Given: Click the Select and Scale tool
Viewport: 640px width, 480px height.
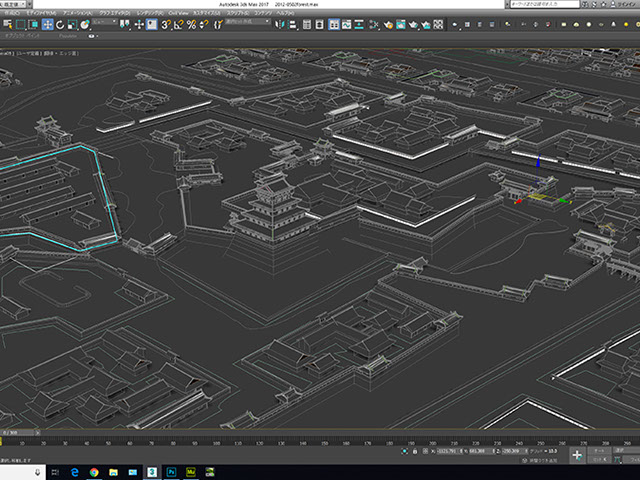Looking at the screenshot, I should point(72,24).
